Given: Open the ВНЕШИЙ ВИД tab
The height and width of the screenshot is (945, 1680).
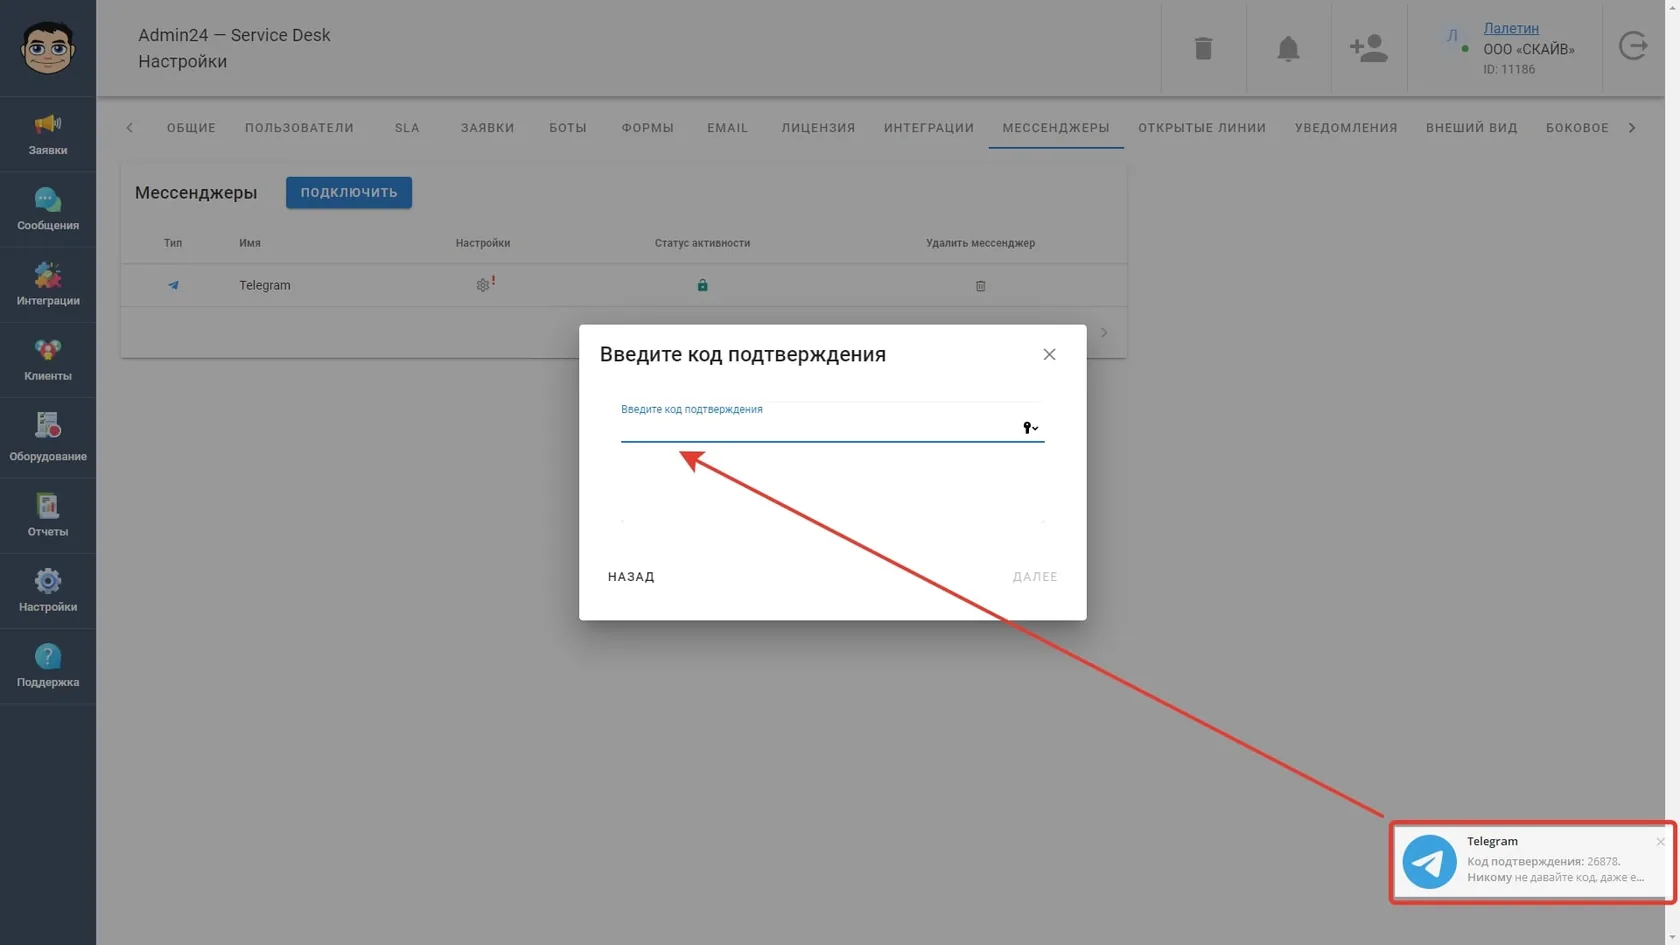Looking at the screenshot, I should [x=1471, y=128].
